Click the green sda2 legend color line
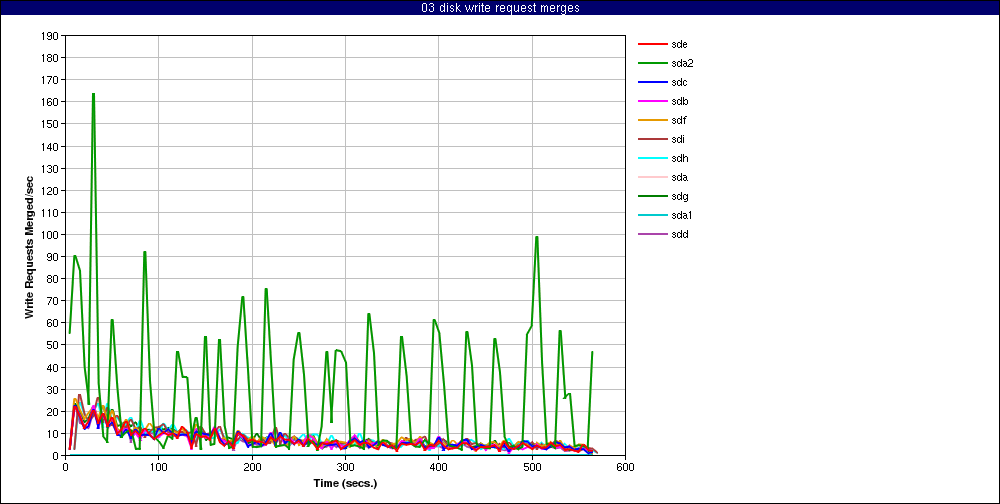 pos(652,63)
